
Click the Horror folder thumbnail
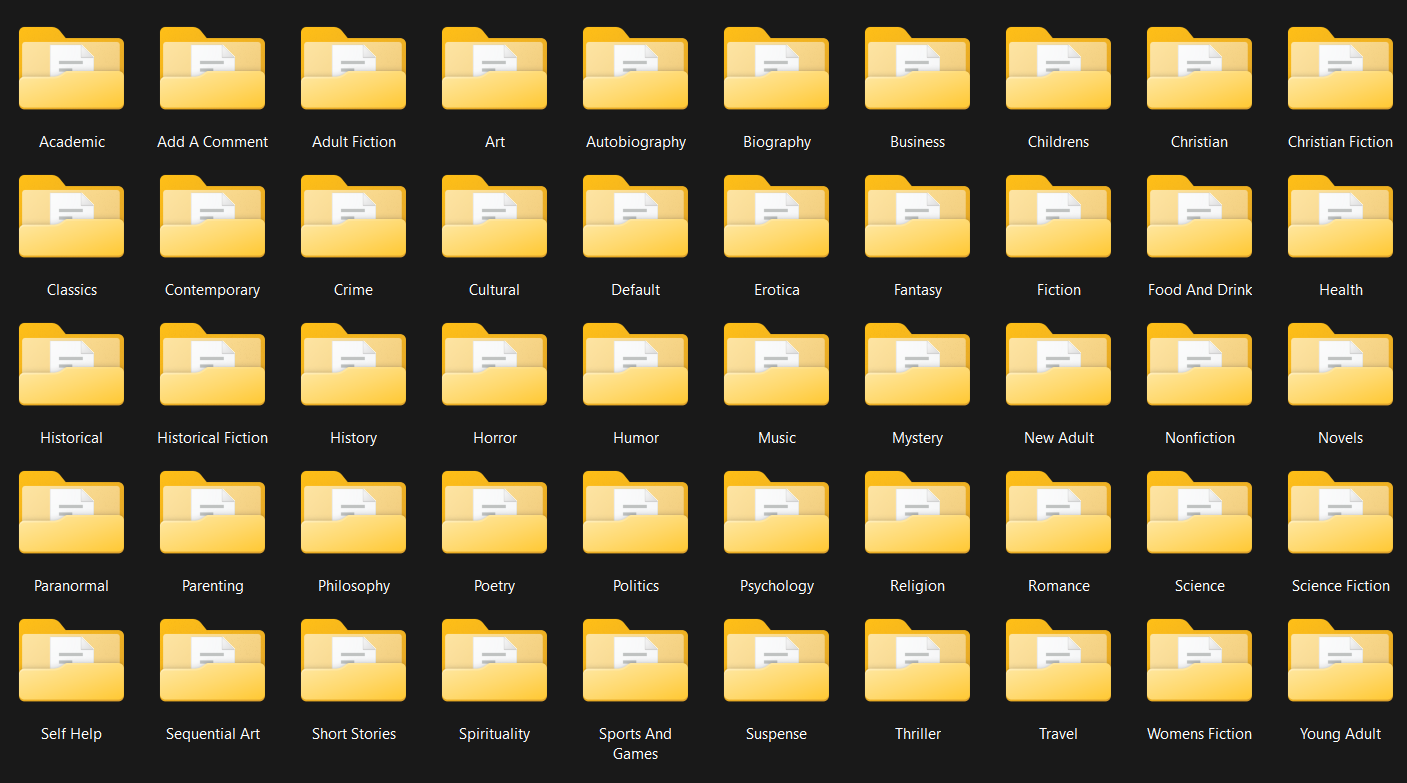(x=494, y=366)
